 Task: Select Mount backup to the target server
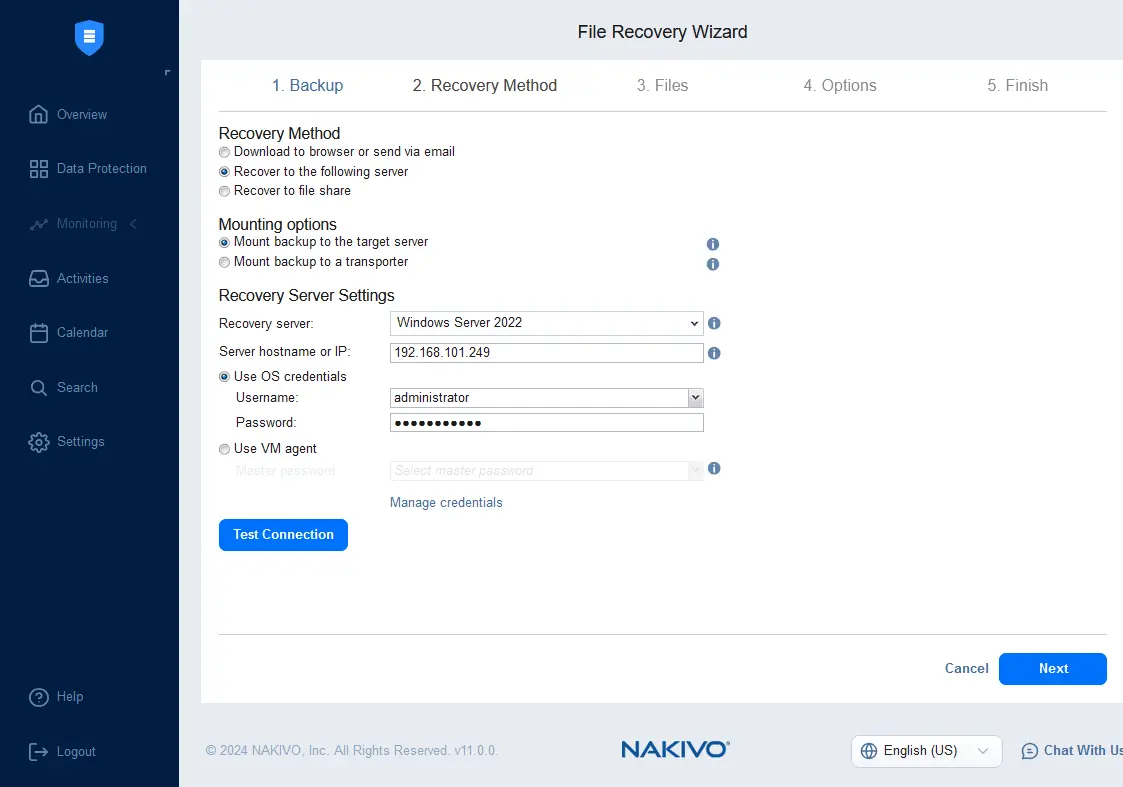coord(224,242)
